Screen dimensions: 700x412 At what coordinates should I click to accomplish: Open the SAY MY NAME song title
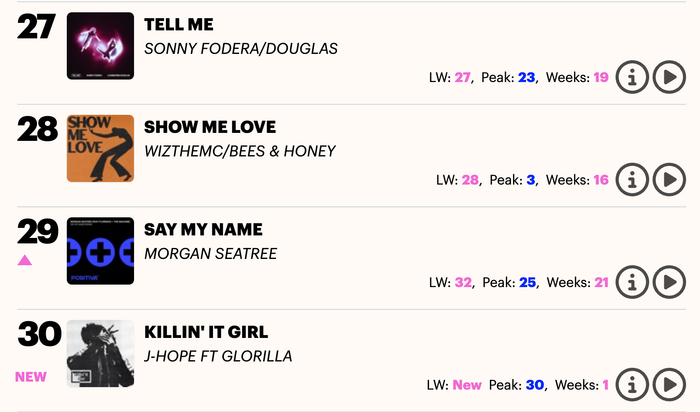pyautogui.click(x=203, y=229)
